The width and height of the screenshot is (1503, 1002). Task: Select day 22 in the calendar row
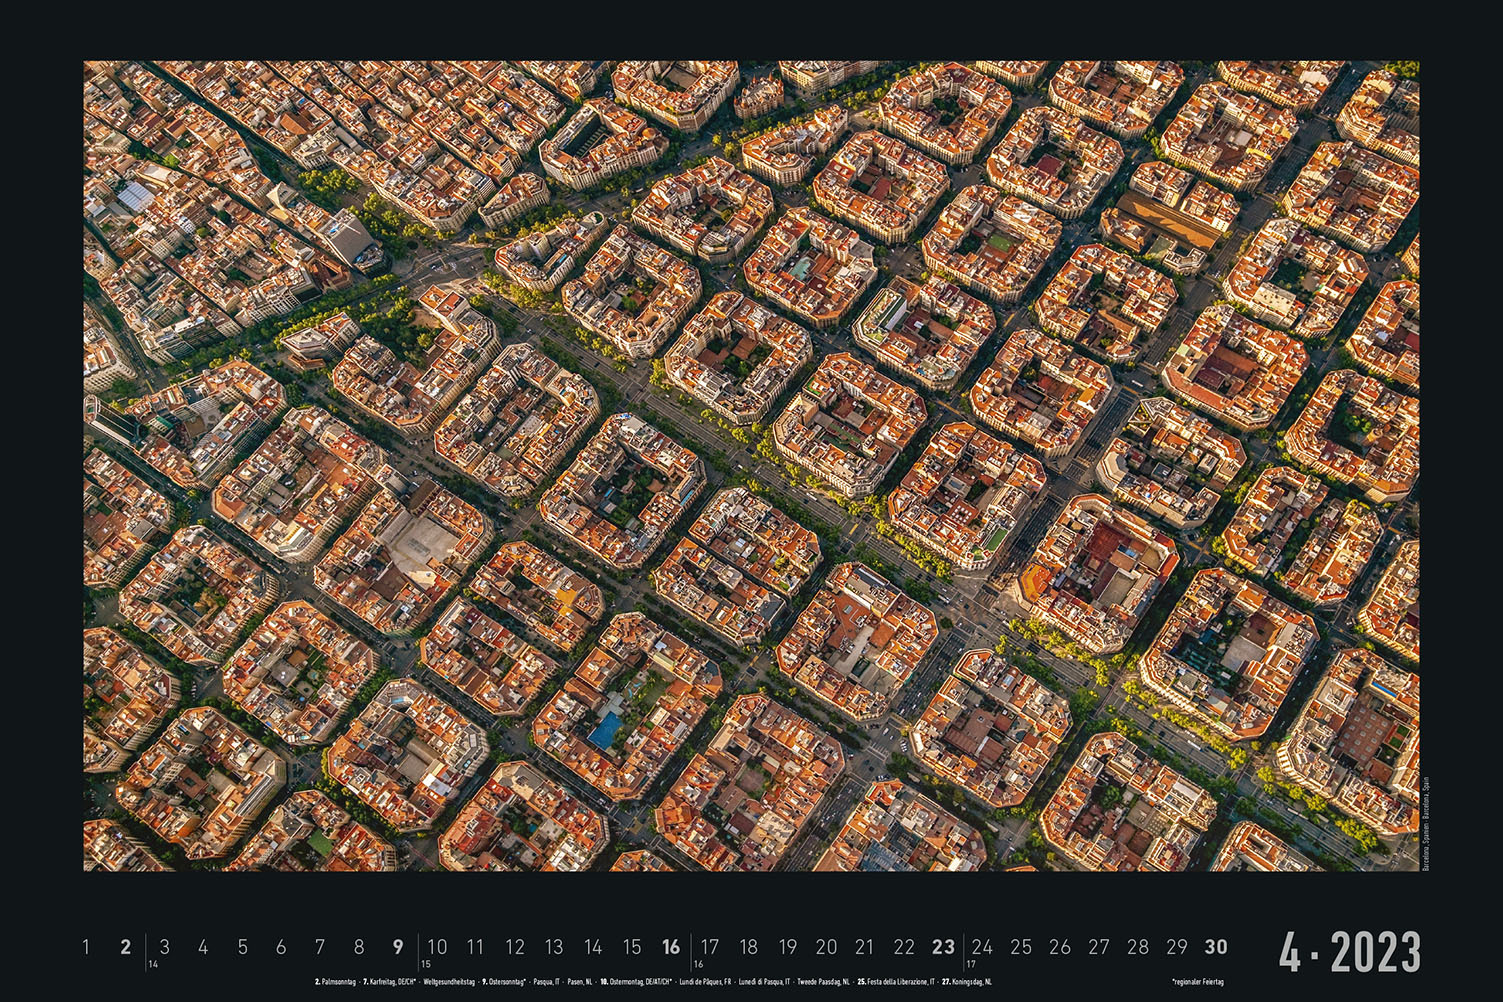tap(904, 946)
